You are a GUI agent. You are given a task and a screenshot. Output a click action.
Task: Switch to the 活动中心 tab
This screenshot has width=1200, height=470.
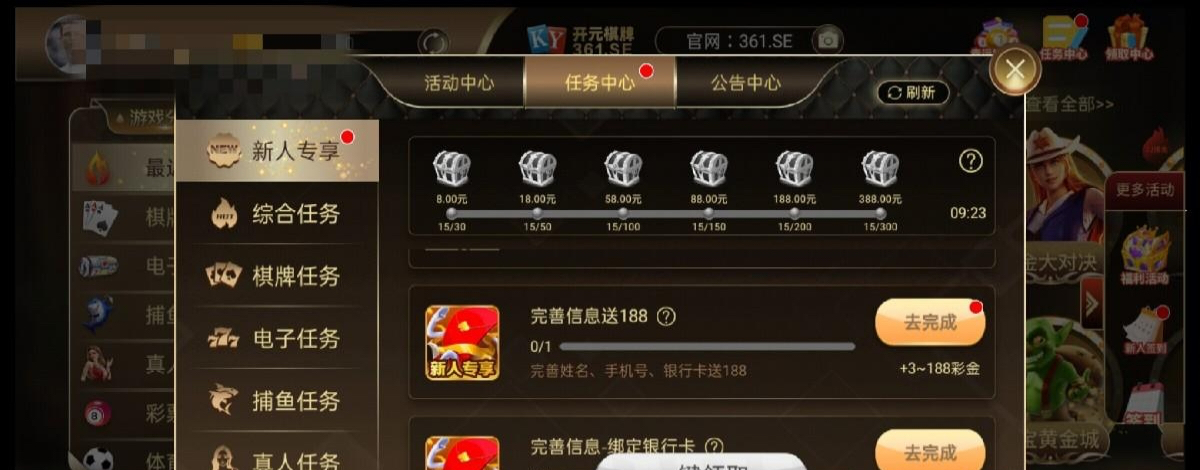(459, 83)
